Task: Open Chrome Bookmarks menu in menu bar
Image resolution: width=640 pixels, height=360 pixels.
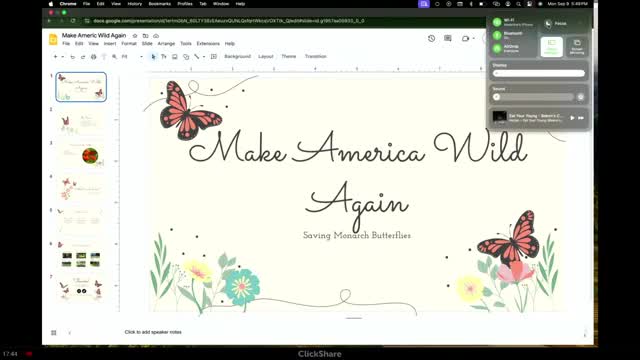Action: (x=160, y=4)
